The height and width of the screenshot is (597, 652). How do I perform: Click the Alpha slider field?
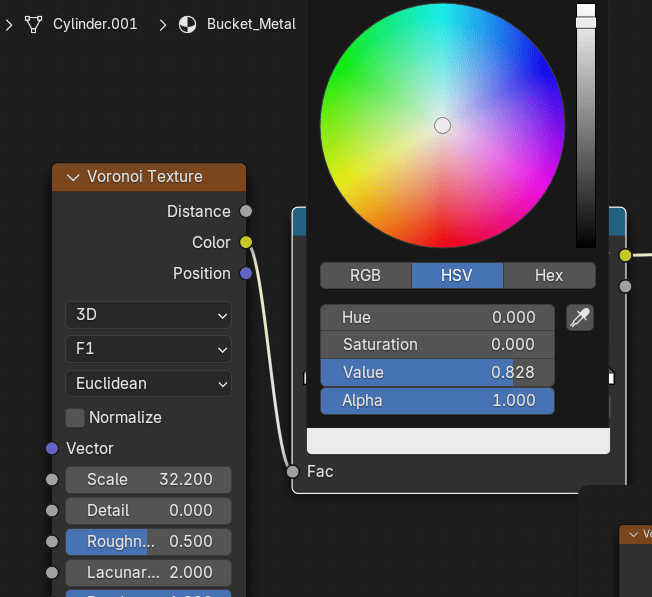pos(437,401)
